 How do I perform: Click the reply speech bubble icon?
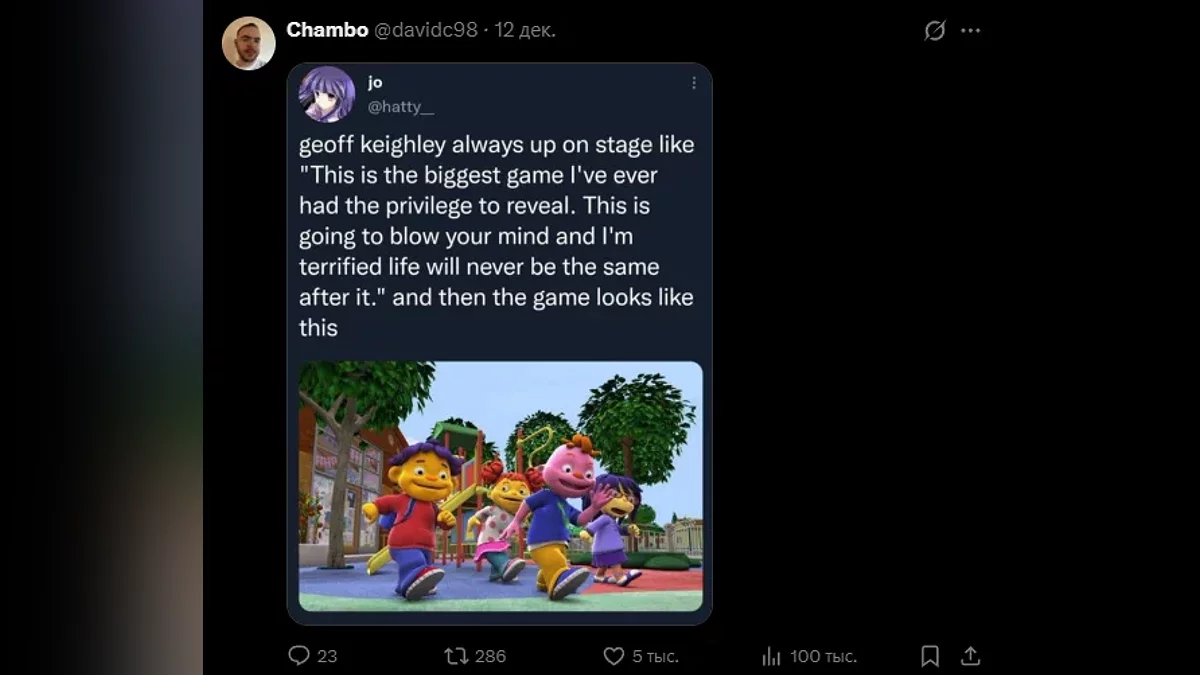299,656
